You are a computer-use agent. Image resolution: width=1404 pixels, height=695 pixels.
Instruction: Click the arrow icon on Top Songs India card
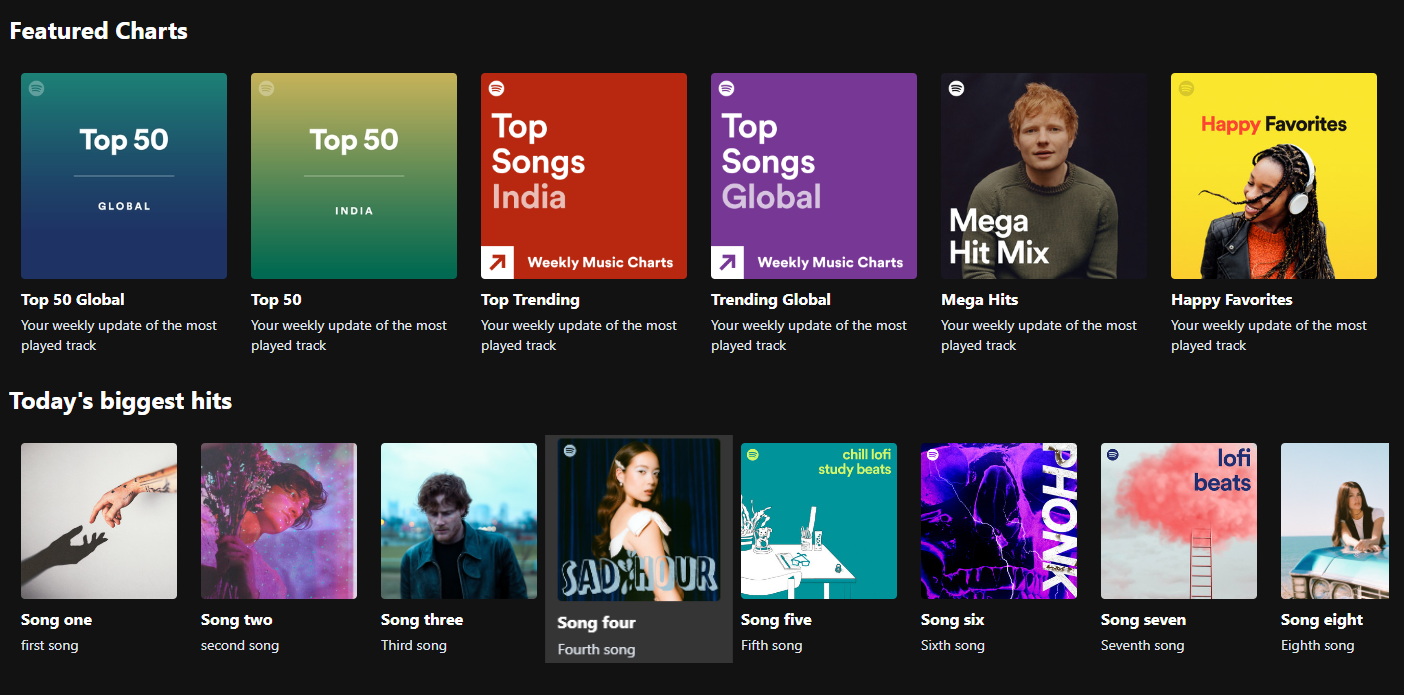497,262
